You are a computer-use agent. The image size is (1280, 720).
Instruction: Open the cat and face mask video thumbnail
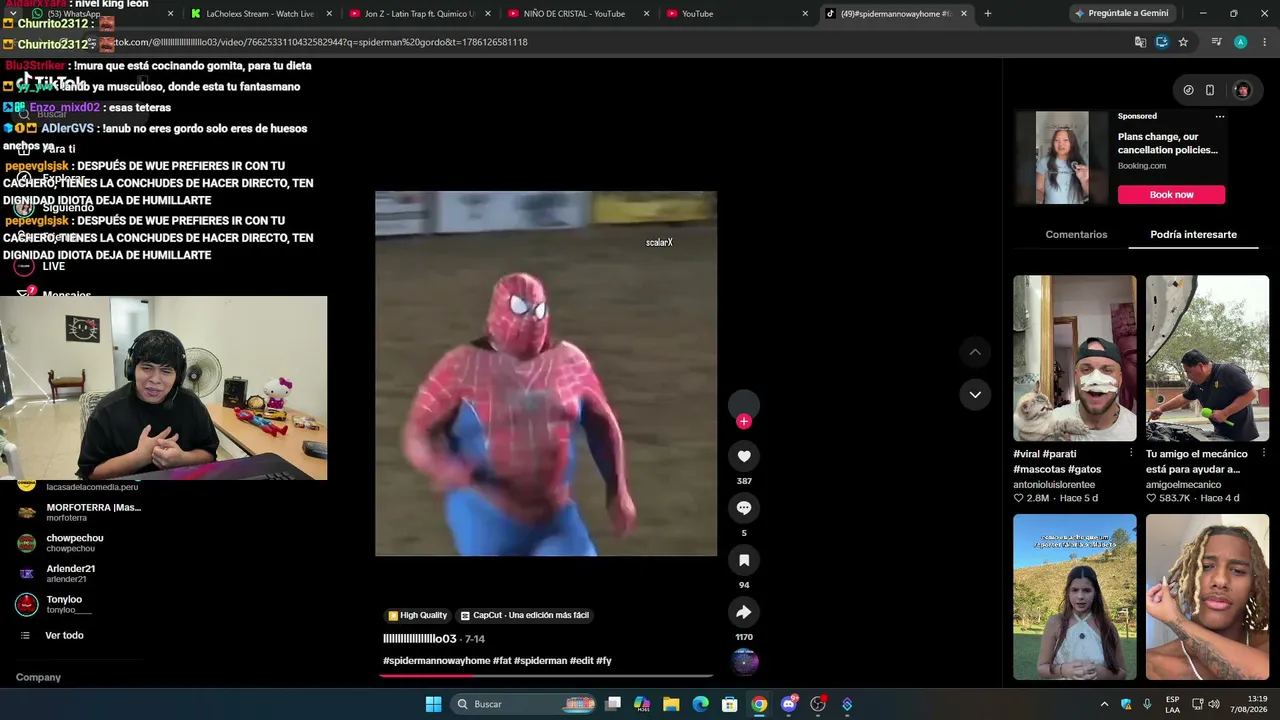point(1075,358)
